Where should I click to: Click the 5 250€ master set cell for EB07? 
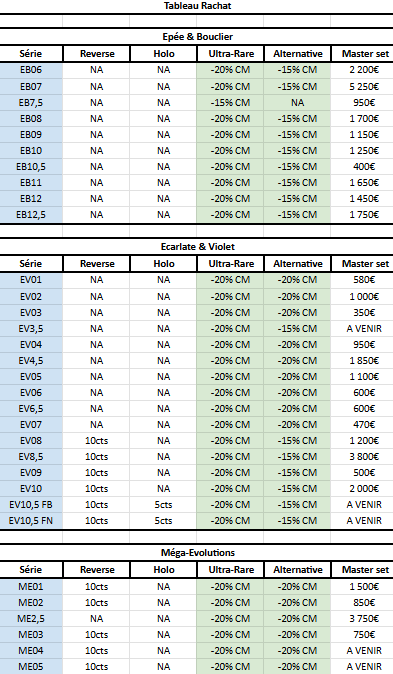(x=364, y=86)
